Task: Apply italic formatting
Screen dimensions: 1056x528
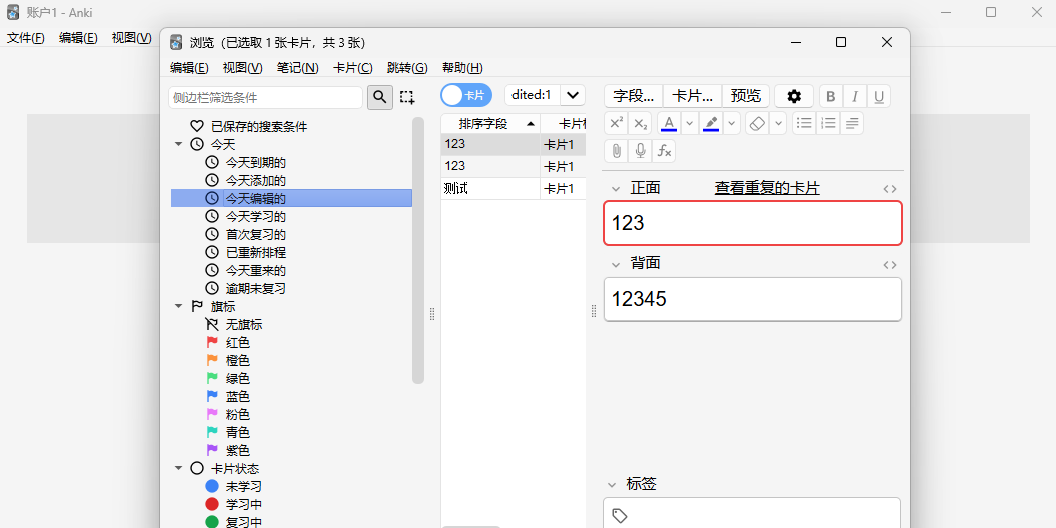Action: pyautogui.click(x=855, y=96)
